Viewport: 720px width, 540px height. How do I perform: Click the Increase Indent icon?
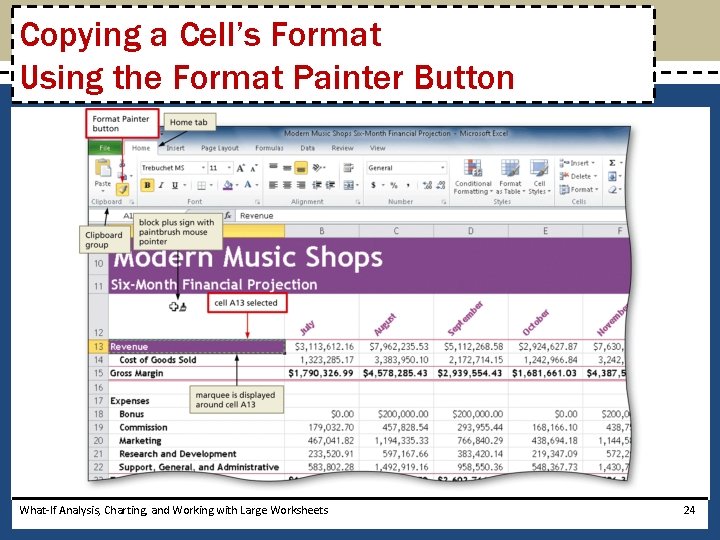330,185
